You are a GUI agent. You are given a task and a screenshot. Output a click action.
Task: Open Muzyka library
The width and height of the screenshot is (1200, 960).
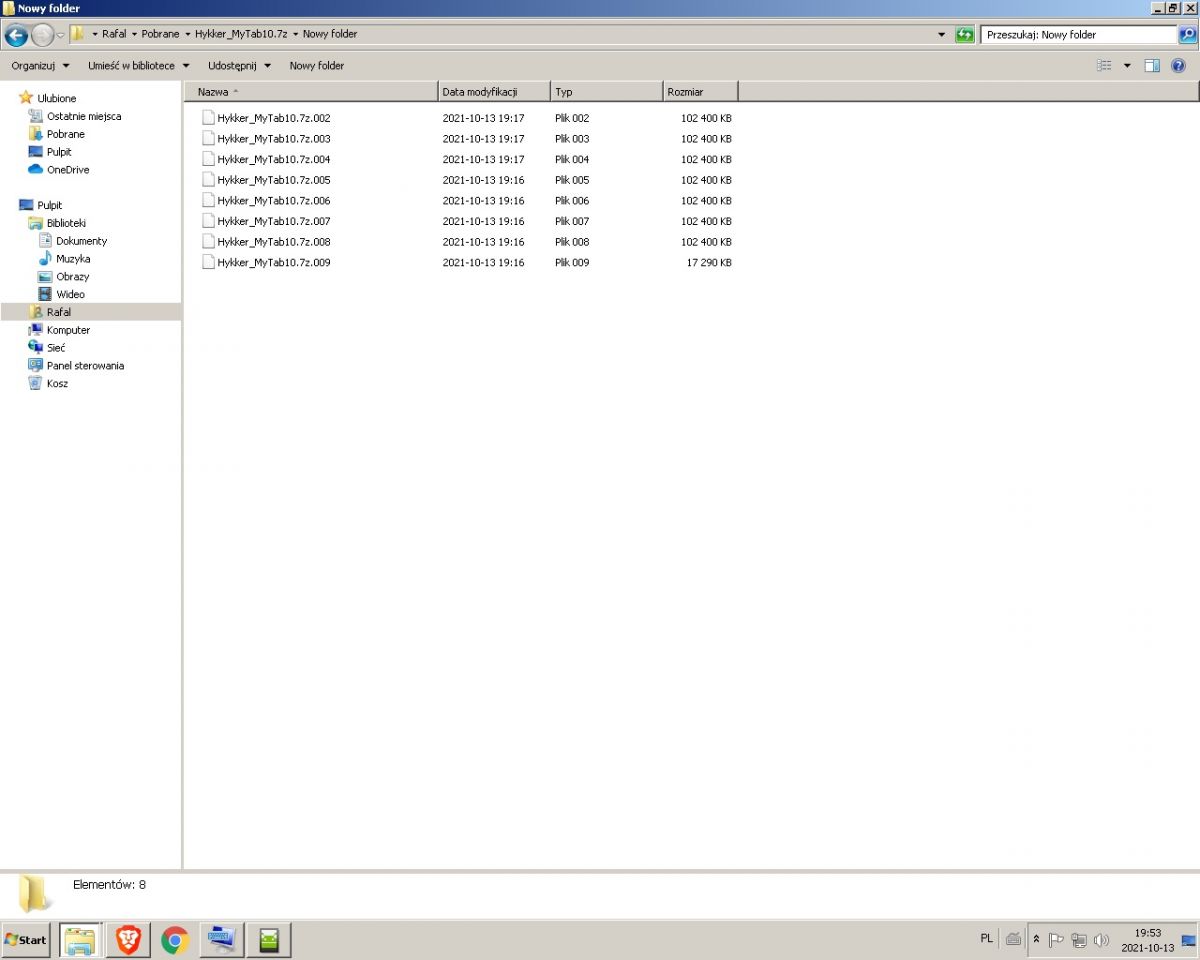point(72,259)
